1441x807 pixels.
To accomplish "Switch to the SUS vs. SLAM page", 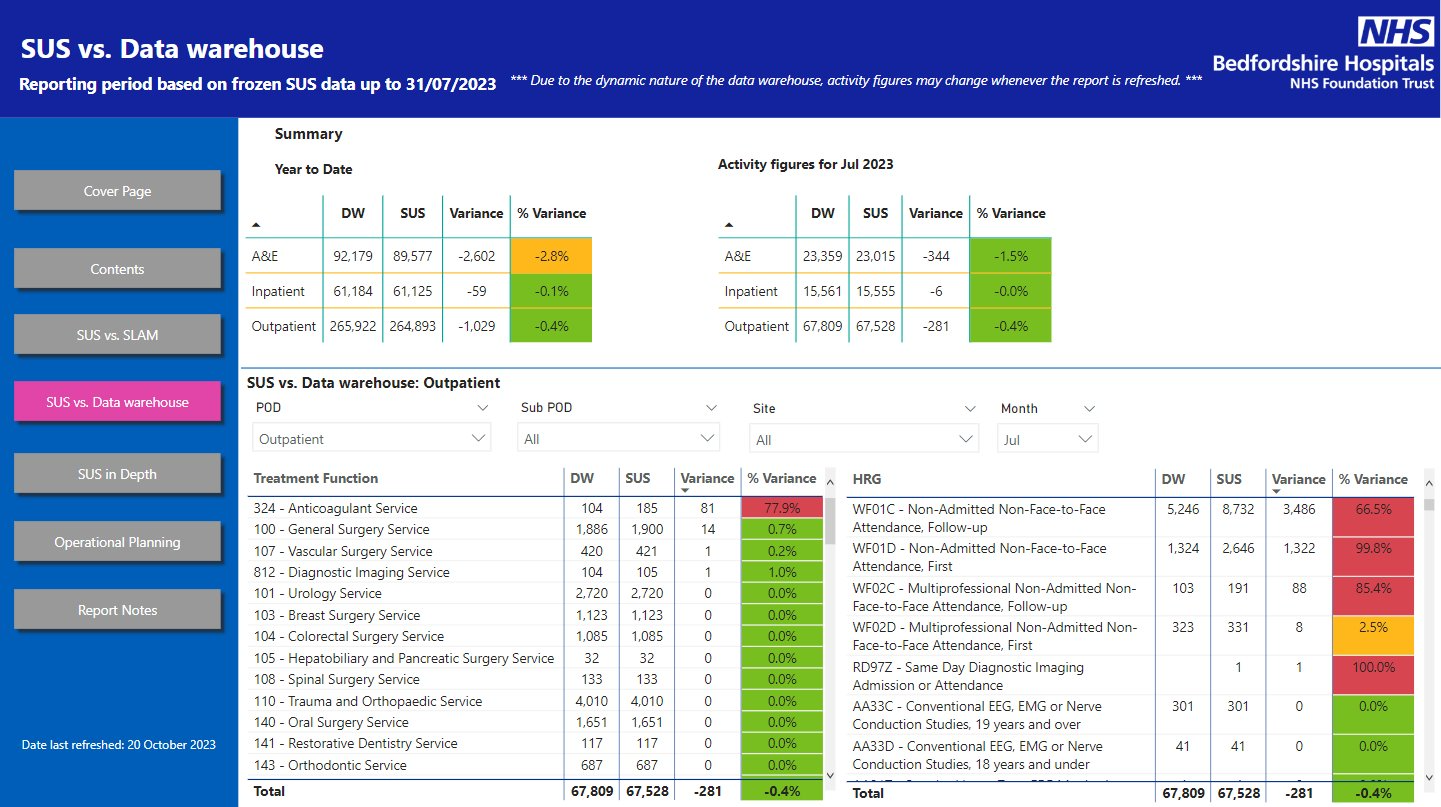I will (x=117, y=334).
